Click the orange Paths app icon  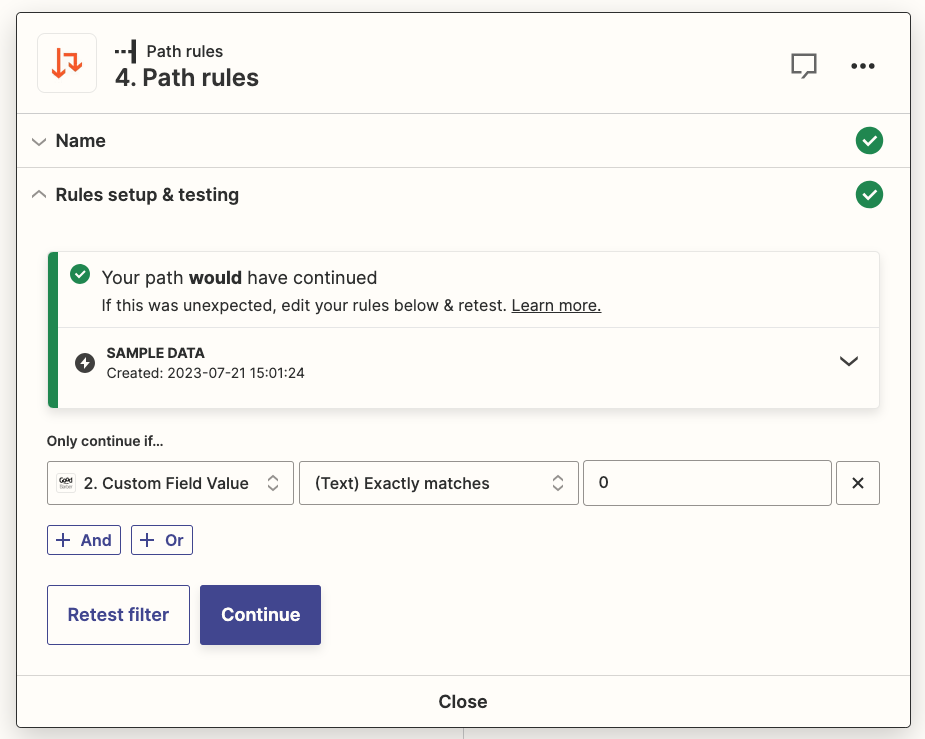[x=67, y=63]
